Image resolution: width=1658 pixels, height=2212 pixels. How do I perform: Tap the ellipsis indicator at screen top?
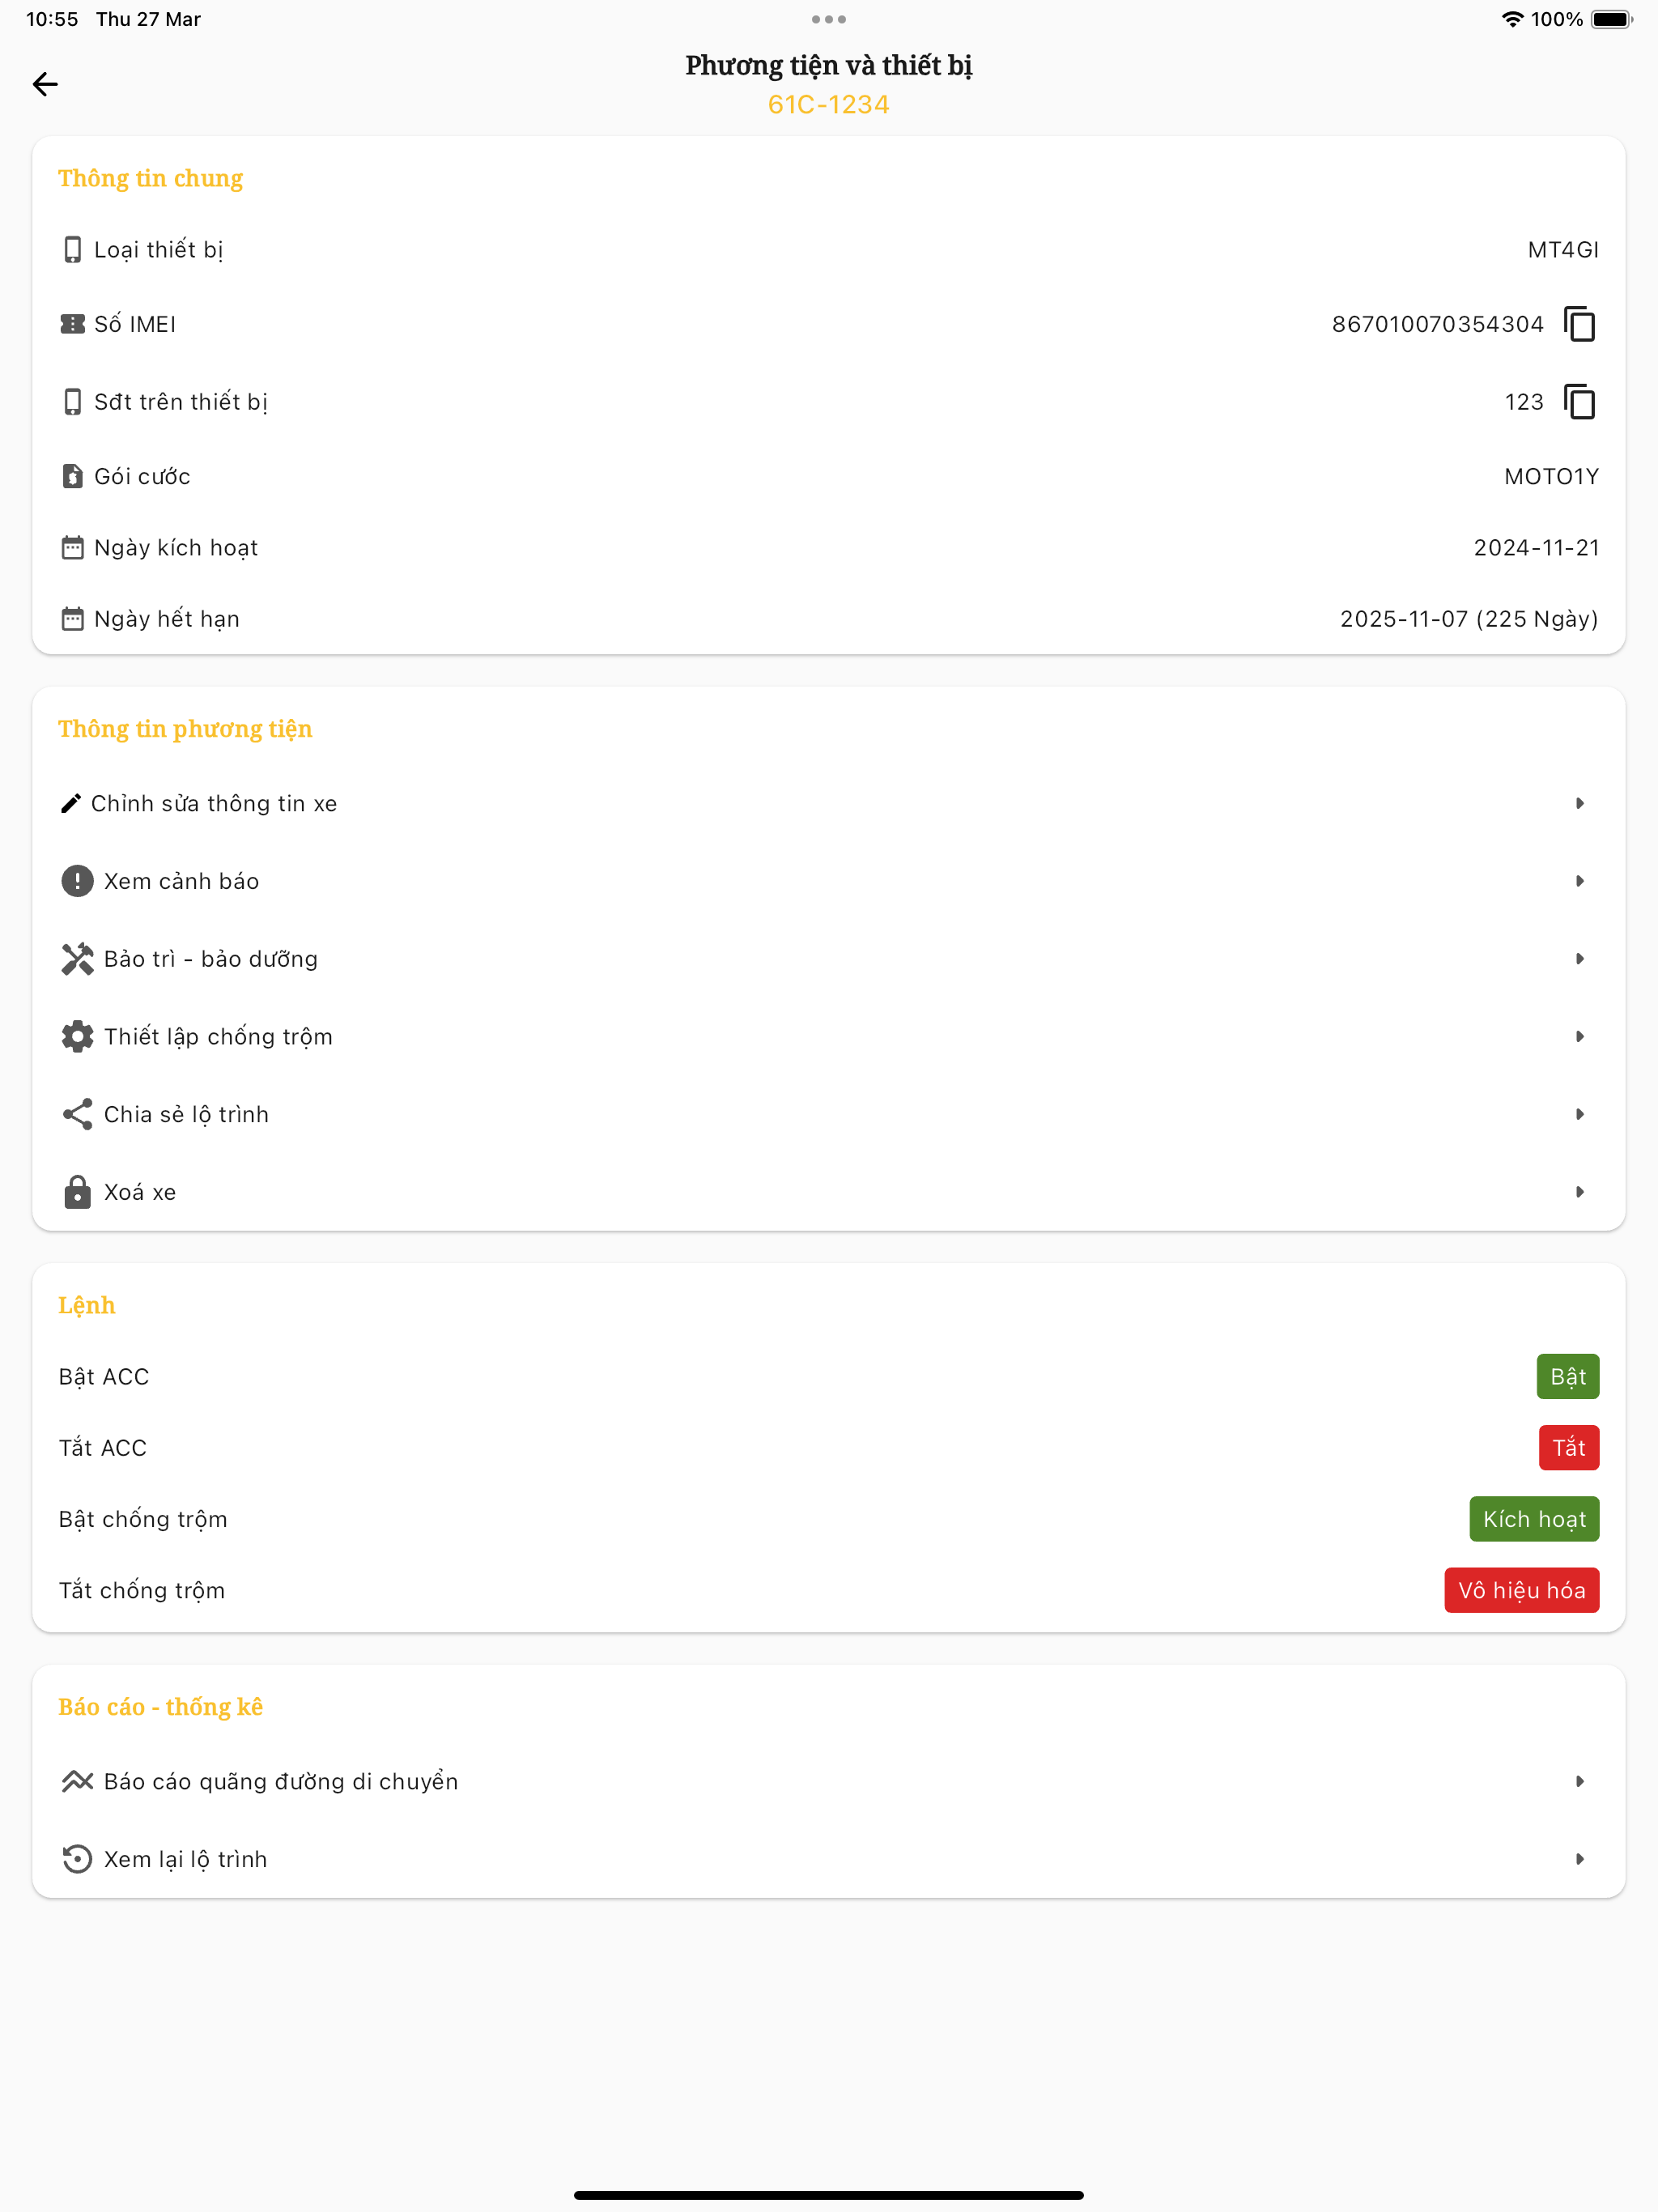[x=828, y=19]
